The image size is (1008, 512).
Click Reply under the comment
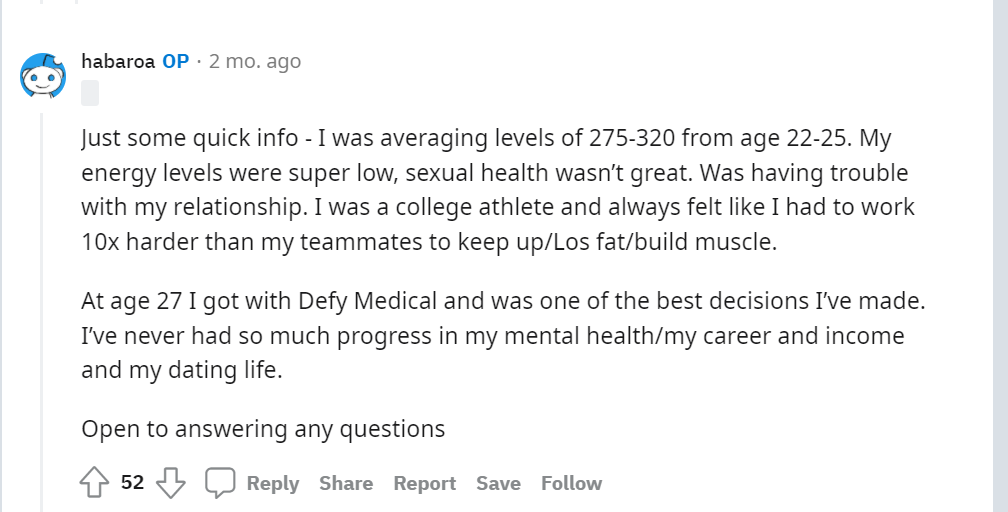point(273,483)
